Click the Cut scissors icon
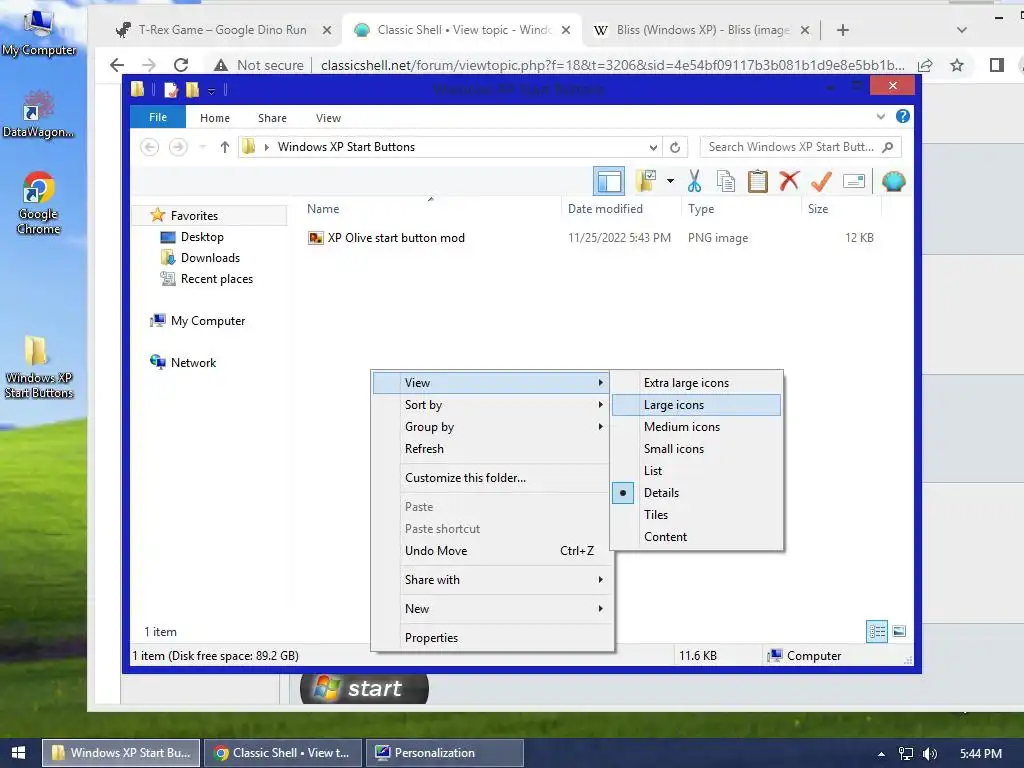 click(x=694, y=181)
